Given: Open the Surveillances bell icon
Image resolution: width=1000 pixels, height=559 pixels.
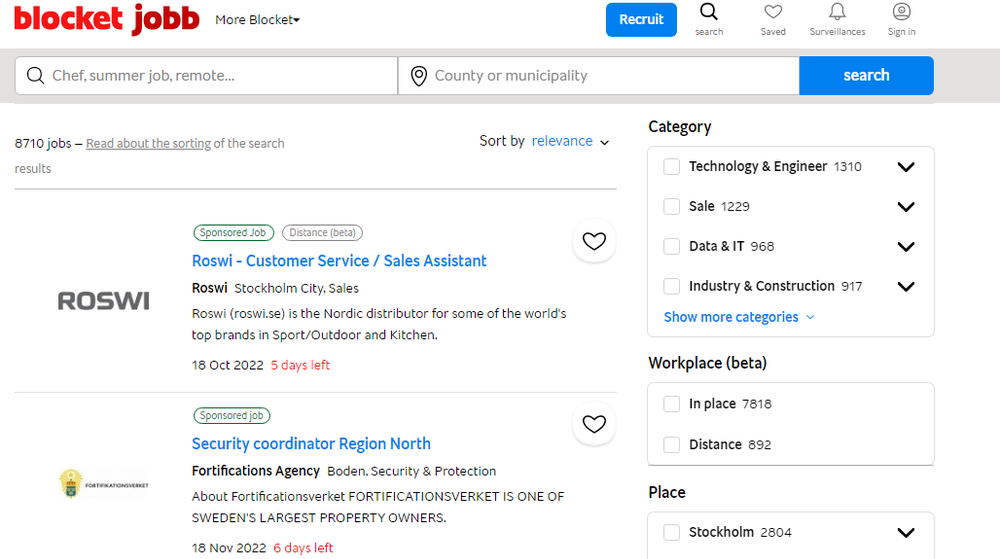Looking at the screenshot, I should 837,12.
